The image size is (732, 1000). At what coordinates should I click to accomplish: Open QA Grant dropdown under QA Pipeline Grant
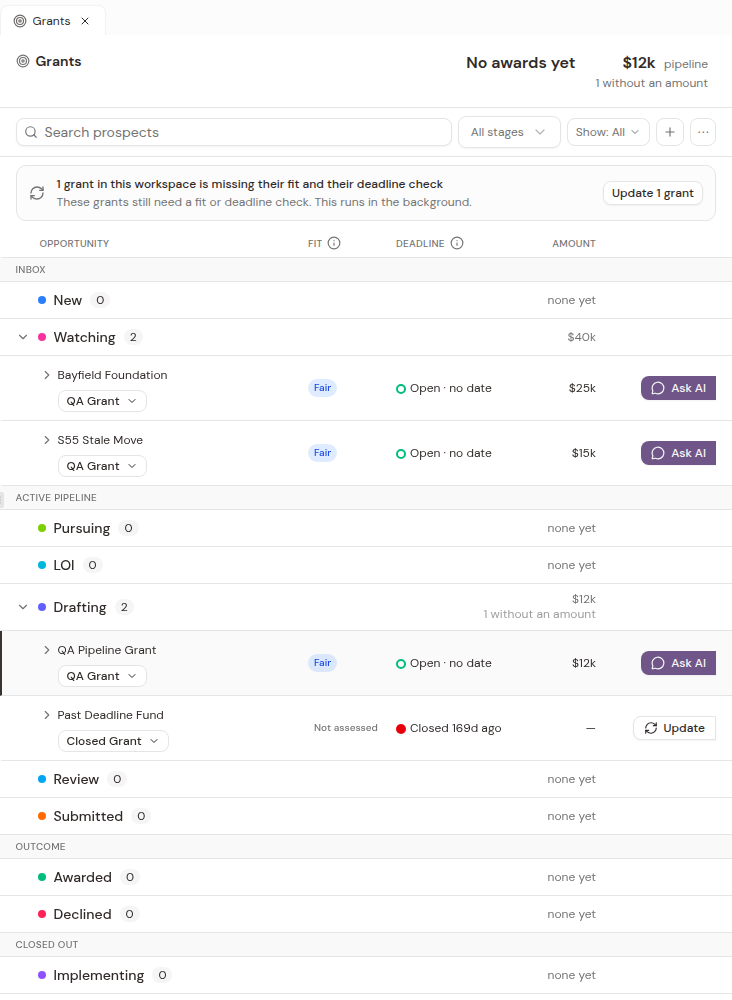[x=102, y=676]
